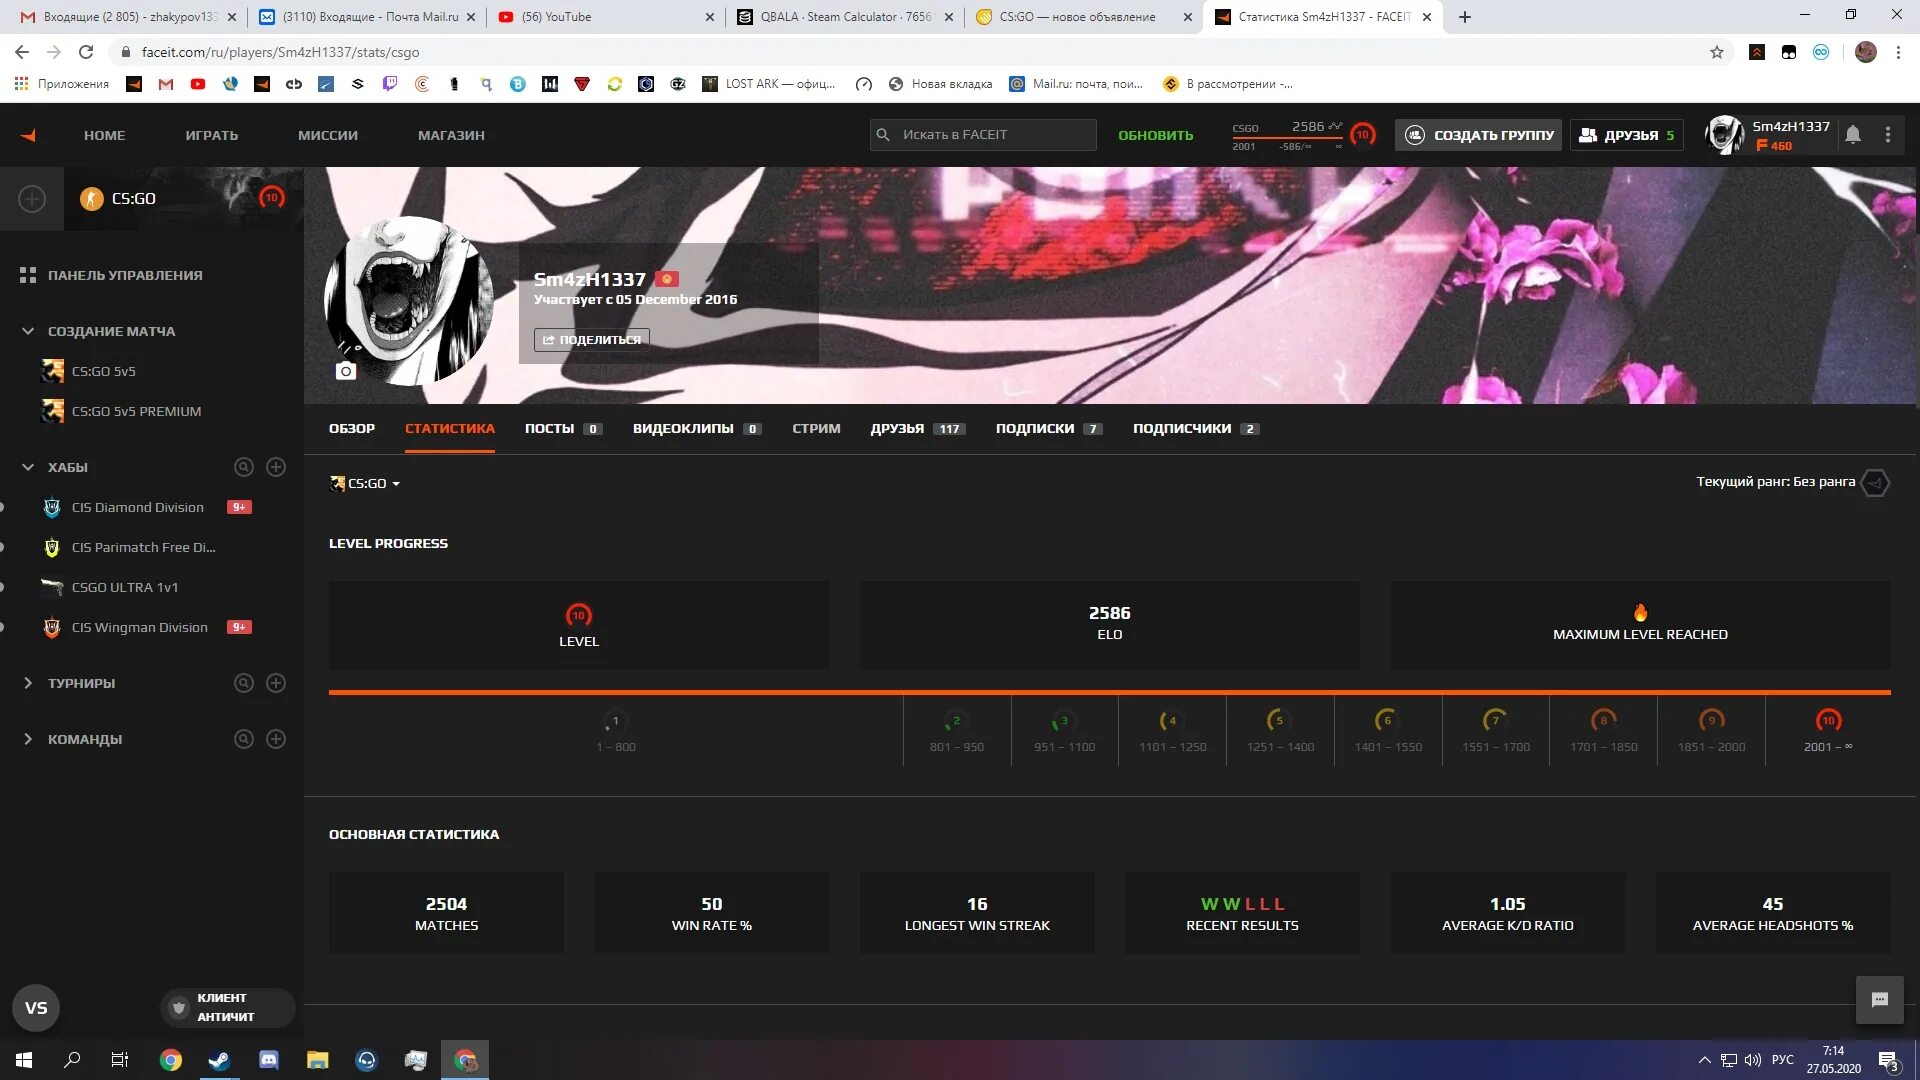Open CIS Diamond Division hub
The height and width of the screenshot is (1080, 1920).
tap(137, 506)
